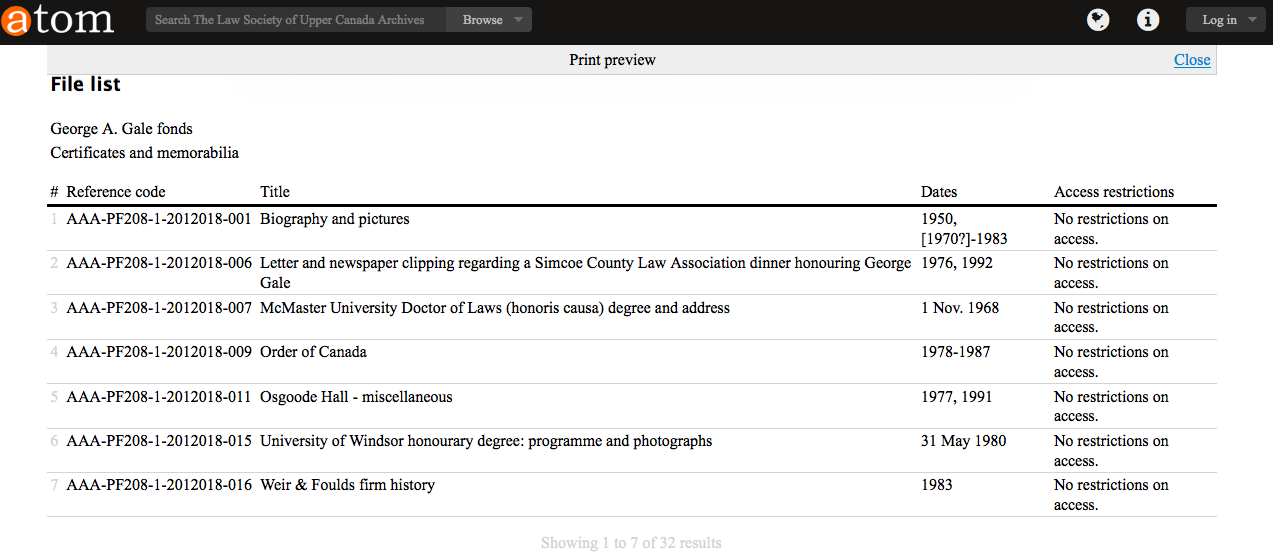The image size is (1273, 556).
Task: Click Osgoode Hall - miscellaneous entry
Action: pos(356,397)
